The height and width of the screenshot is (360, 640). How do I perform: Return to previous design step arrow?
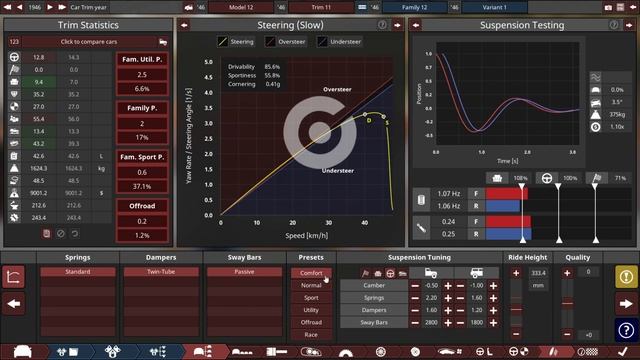(x=13, y=304)
